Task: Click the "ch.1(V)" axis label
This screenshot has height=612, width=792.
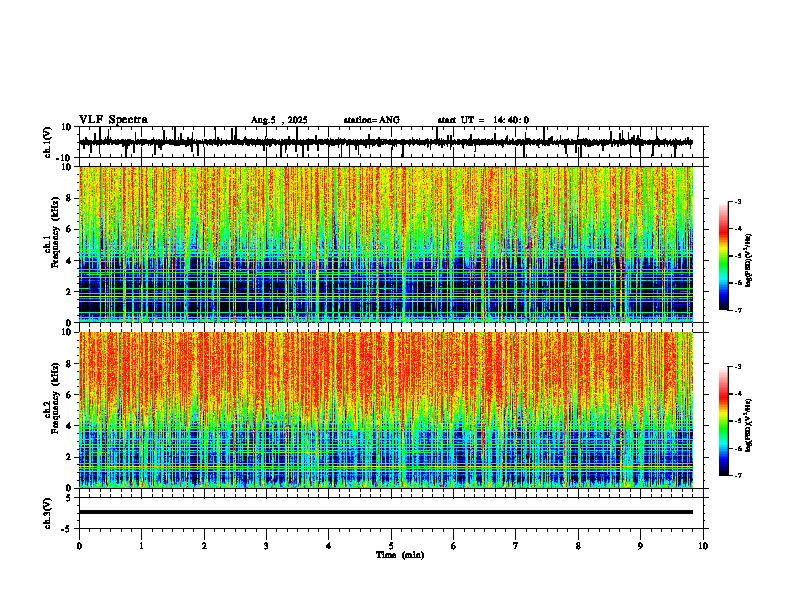Action: [47, 142]
